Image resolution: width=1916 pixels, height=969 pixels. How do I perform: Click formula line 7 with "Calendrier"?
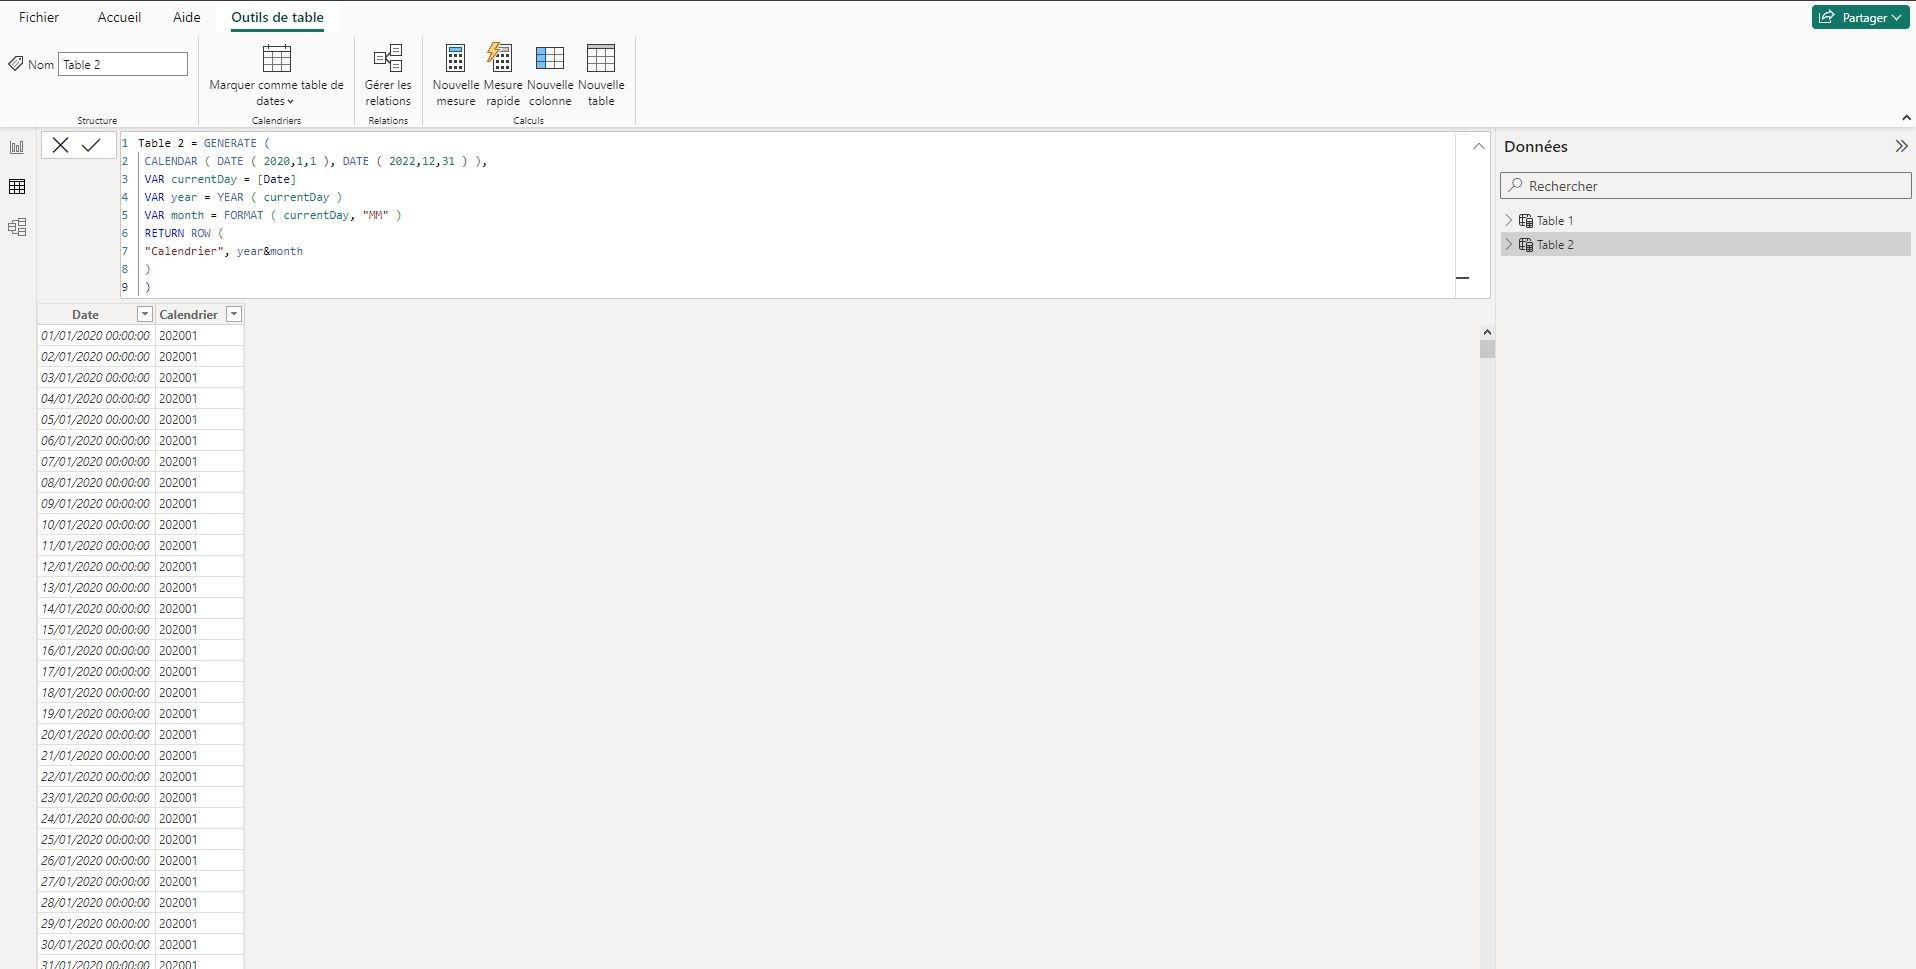pos(223,251)
